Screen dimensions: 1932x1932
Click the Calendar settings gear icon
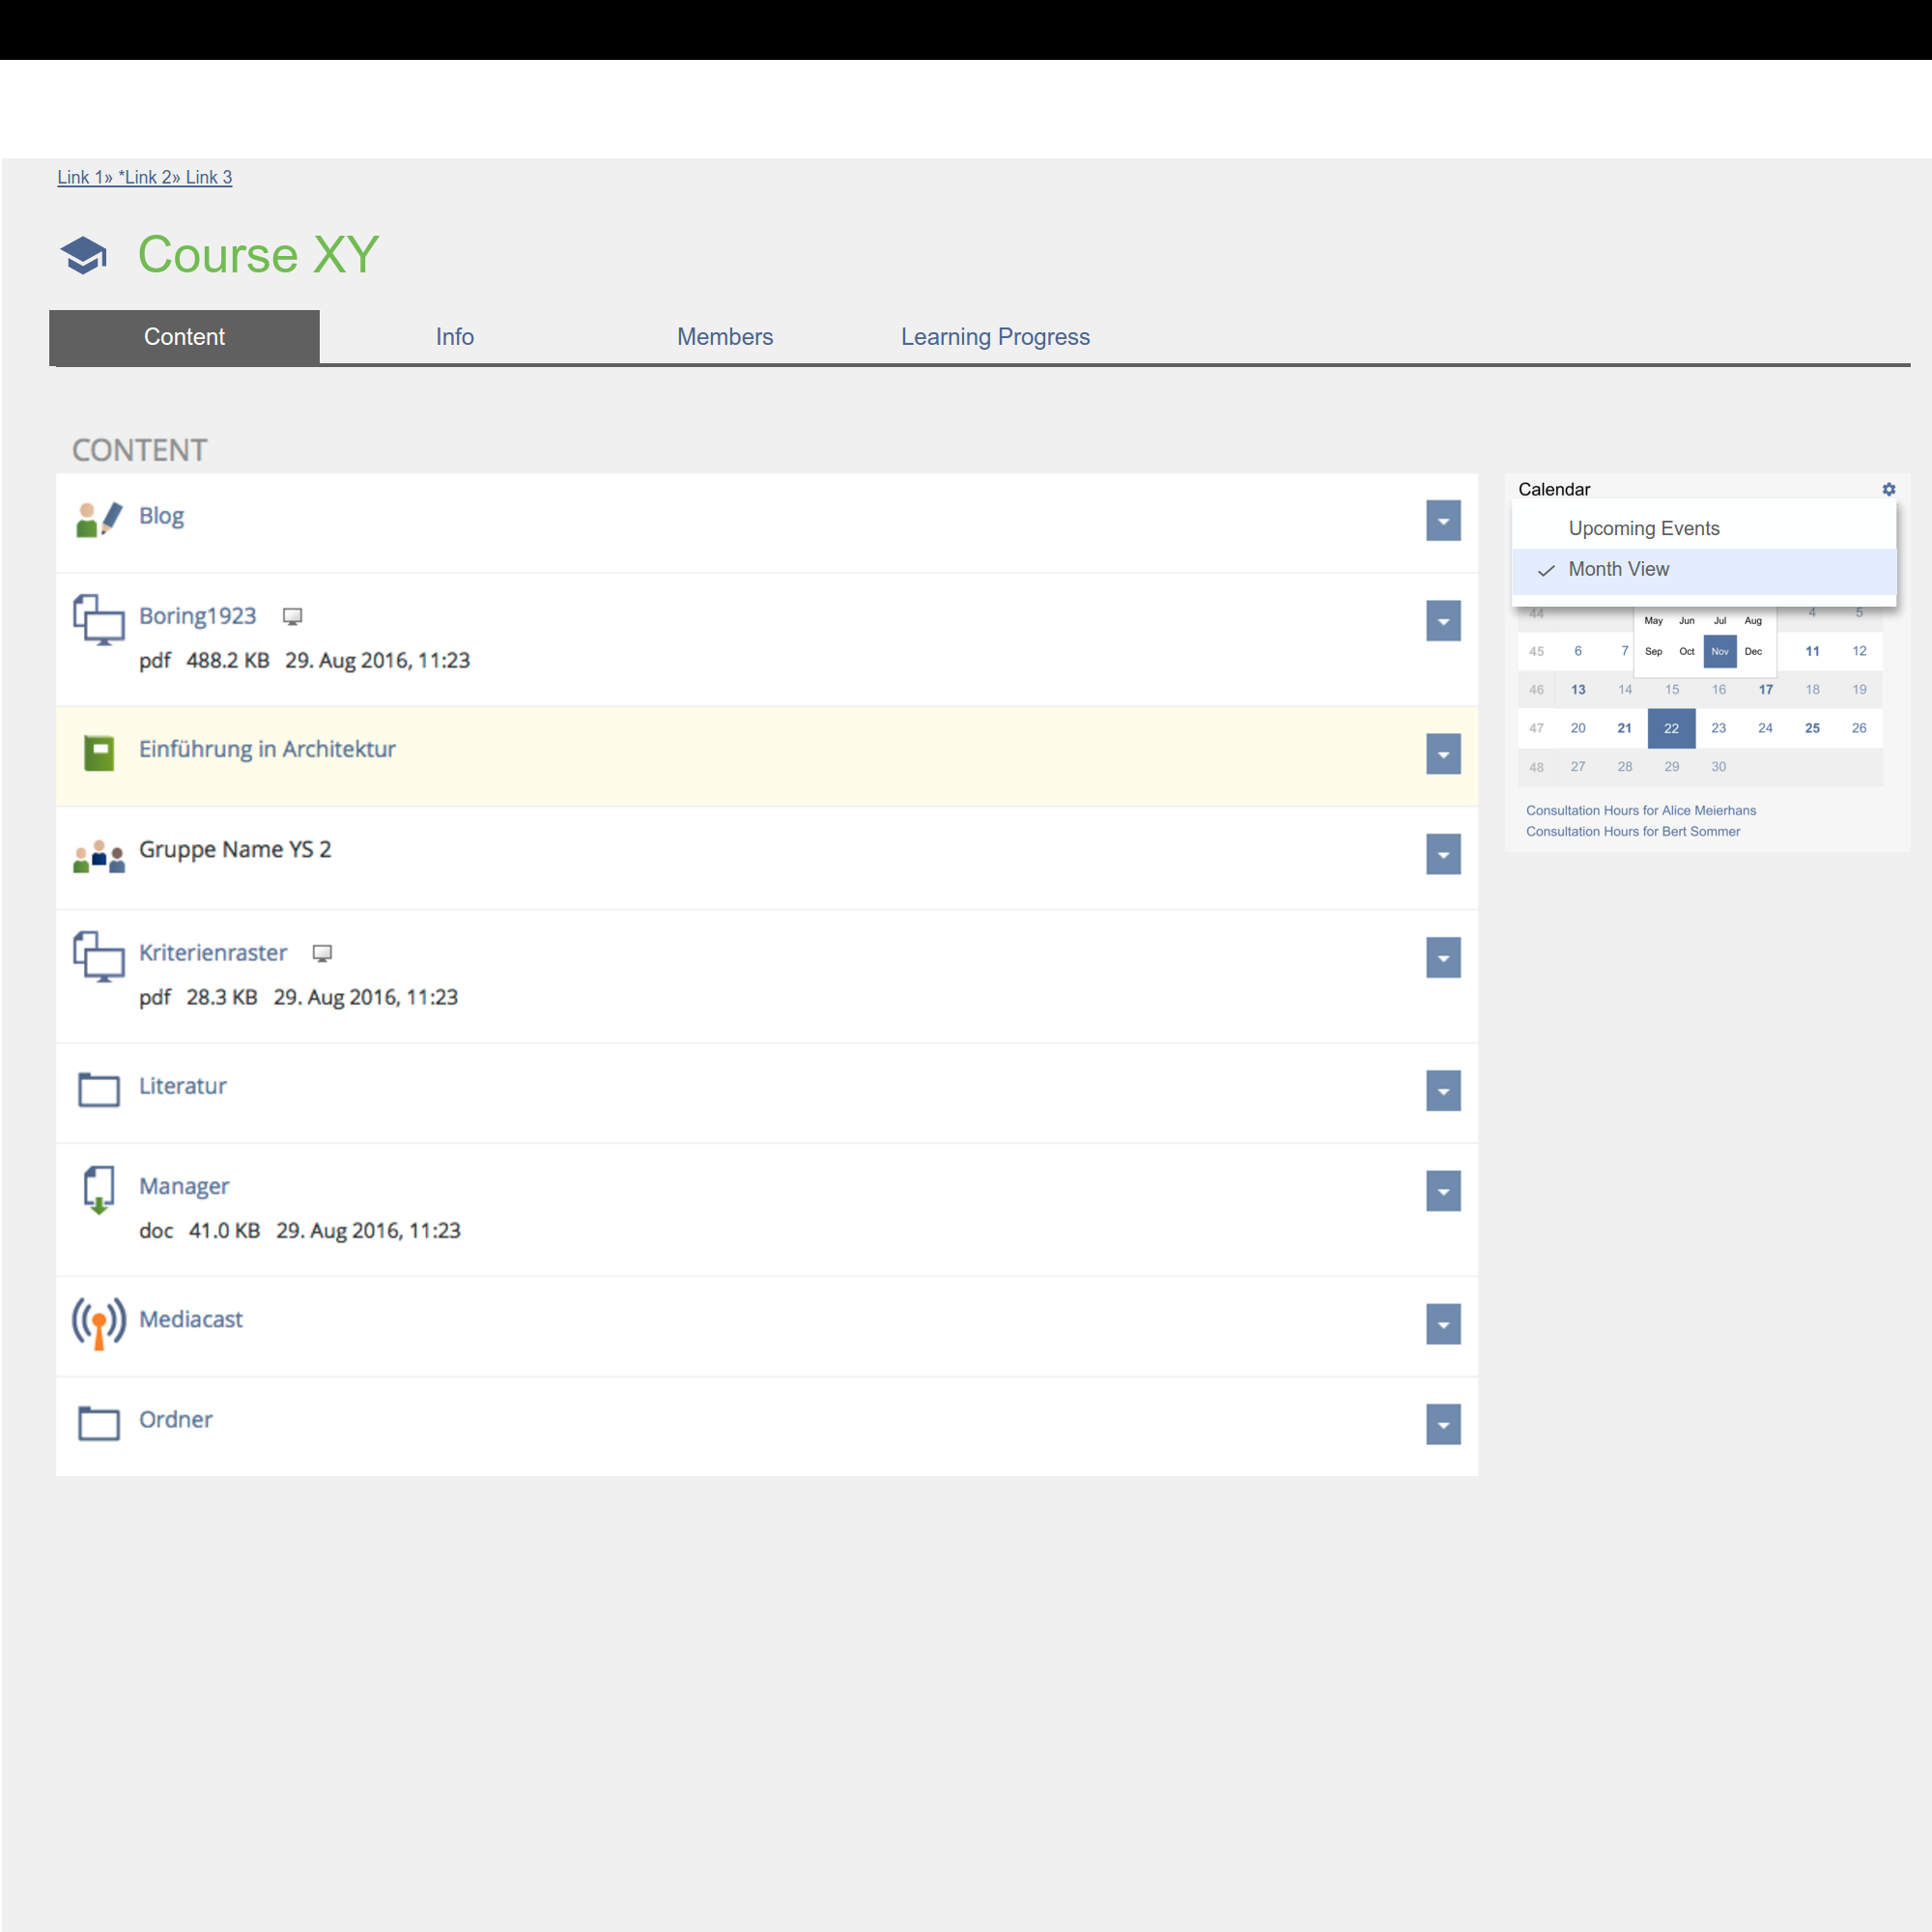(1888, 489)
